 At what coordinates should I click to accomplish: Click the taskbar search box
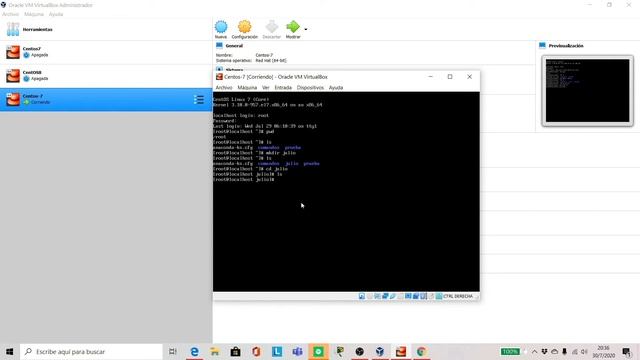point(91,351)
